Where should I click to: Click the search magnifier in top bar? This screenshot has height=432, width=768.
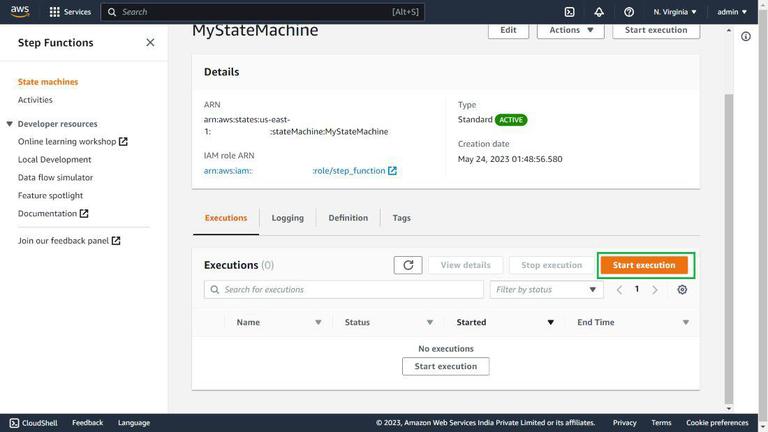[x=112, y=12]
